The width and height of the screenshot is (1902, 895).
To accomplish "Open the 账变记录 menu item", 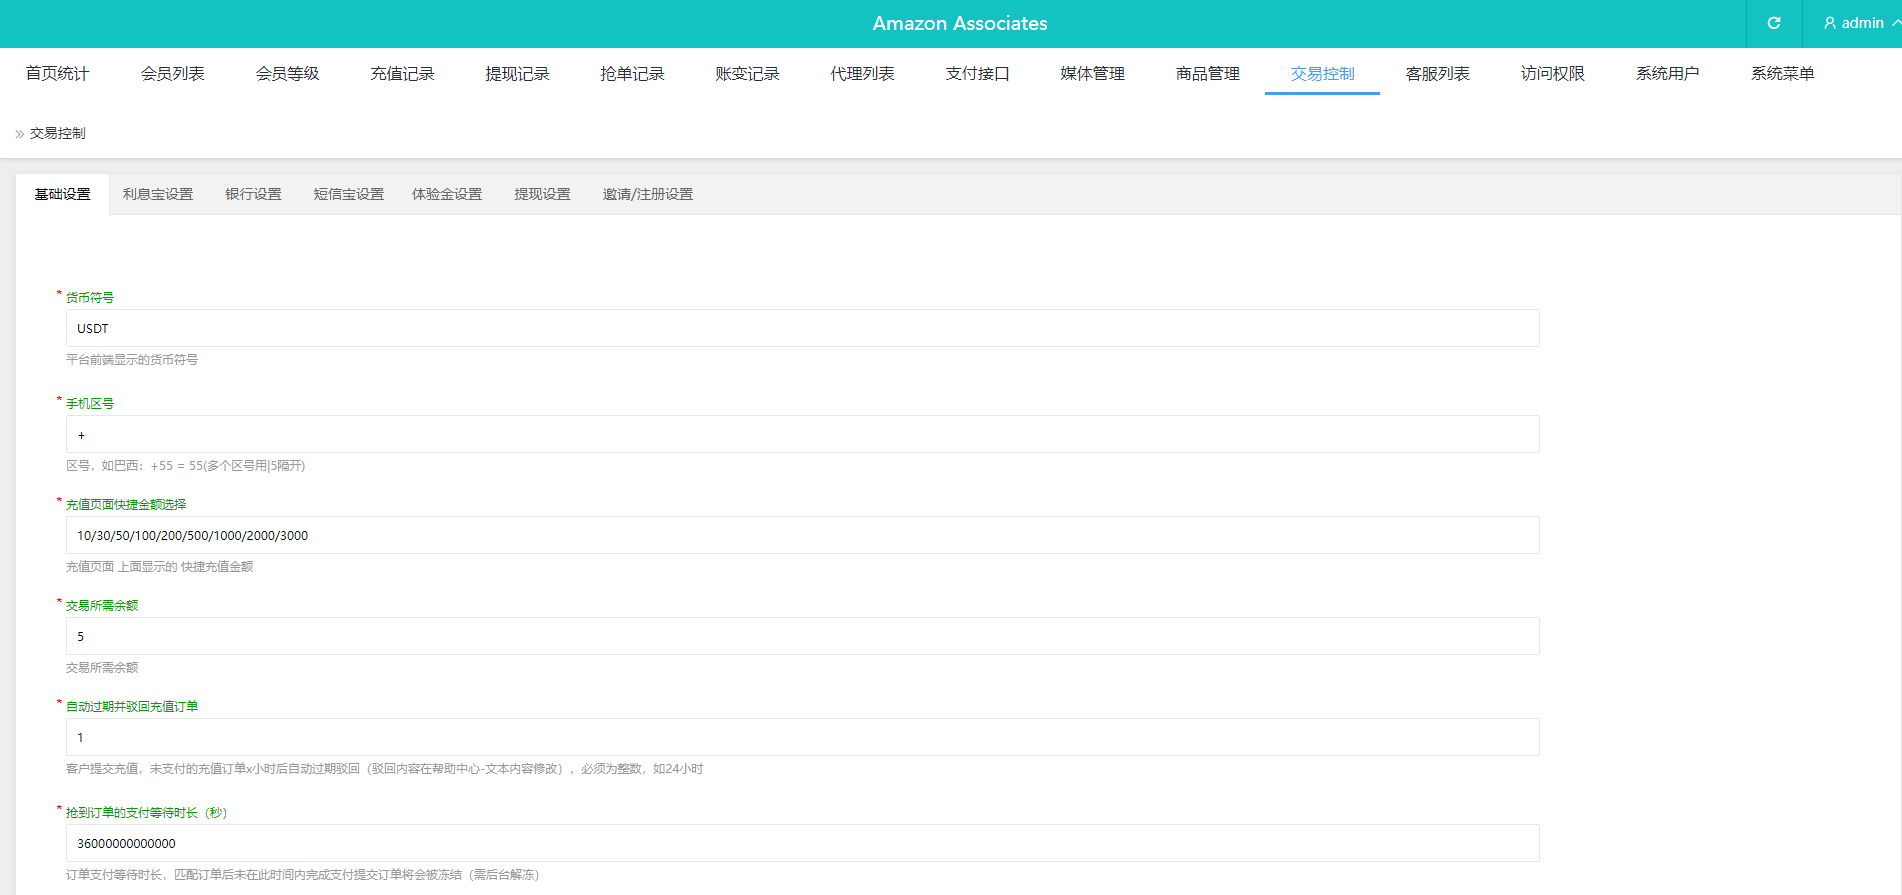I will click(747, 73).
